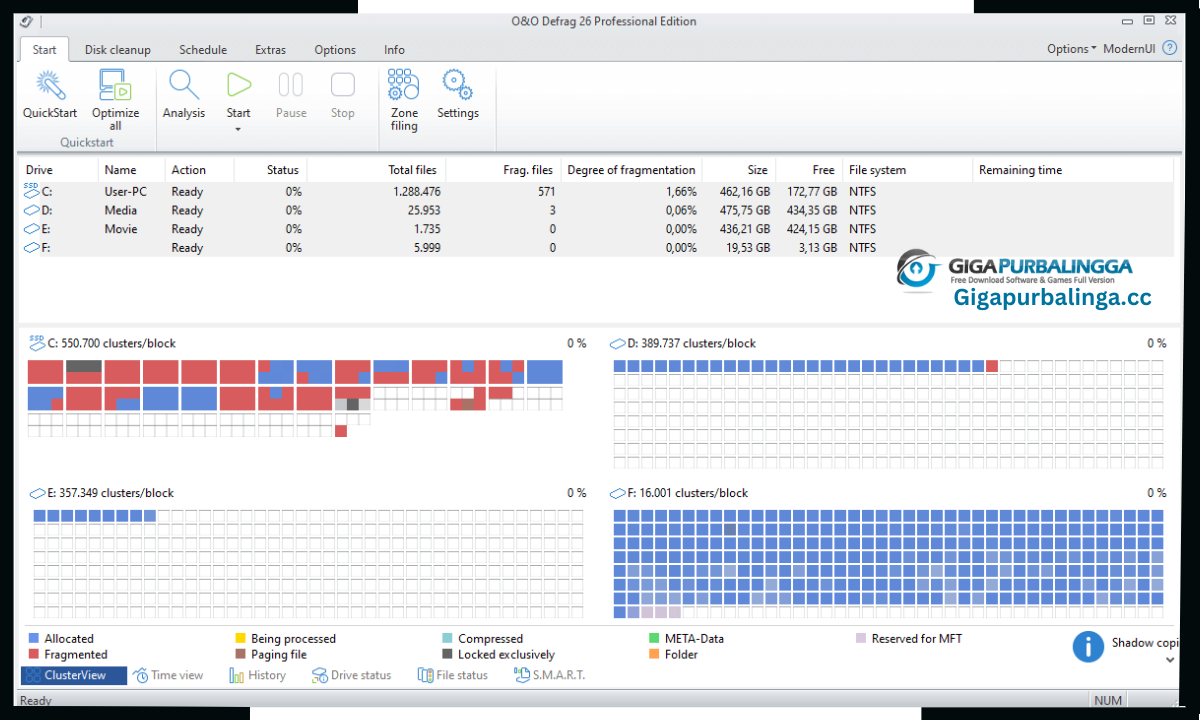Click the Pause toolbar icon
The image size is (1200, 720).
pyautogui.click(x=291, y=85)
